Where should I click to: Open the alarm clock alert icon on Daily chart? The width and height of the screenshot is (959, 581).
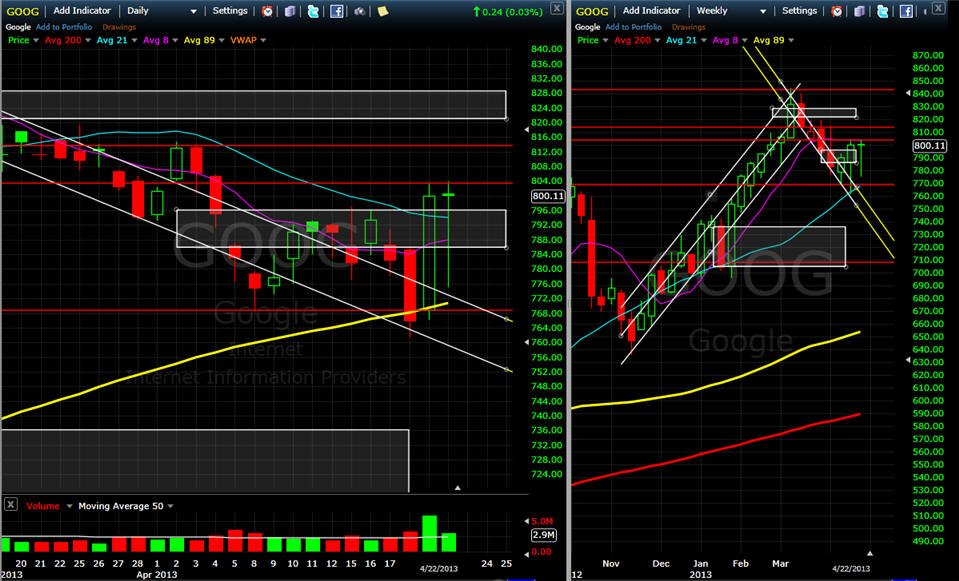click(267, 11)
